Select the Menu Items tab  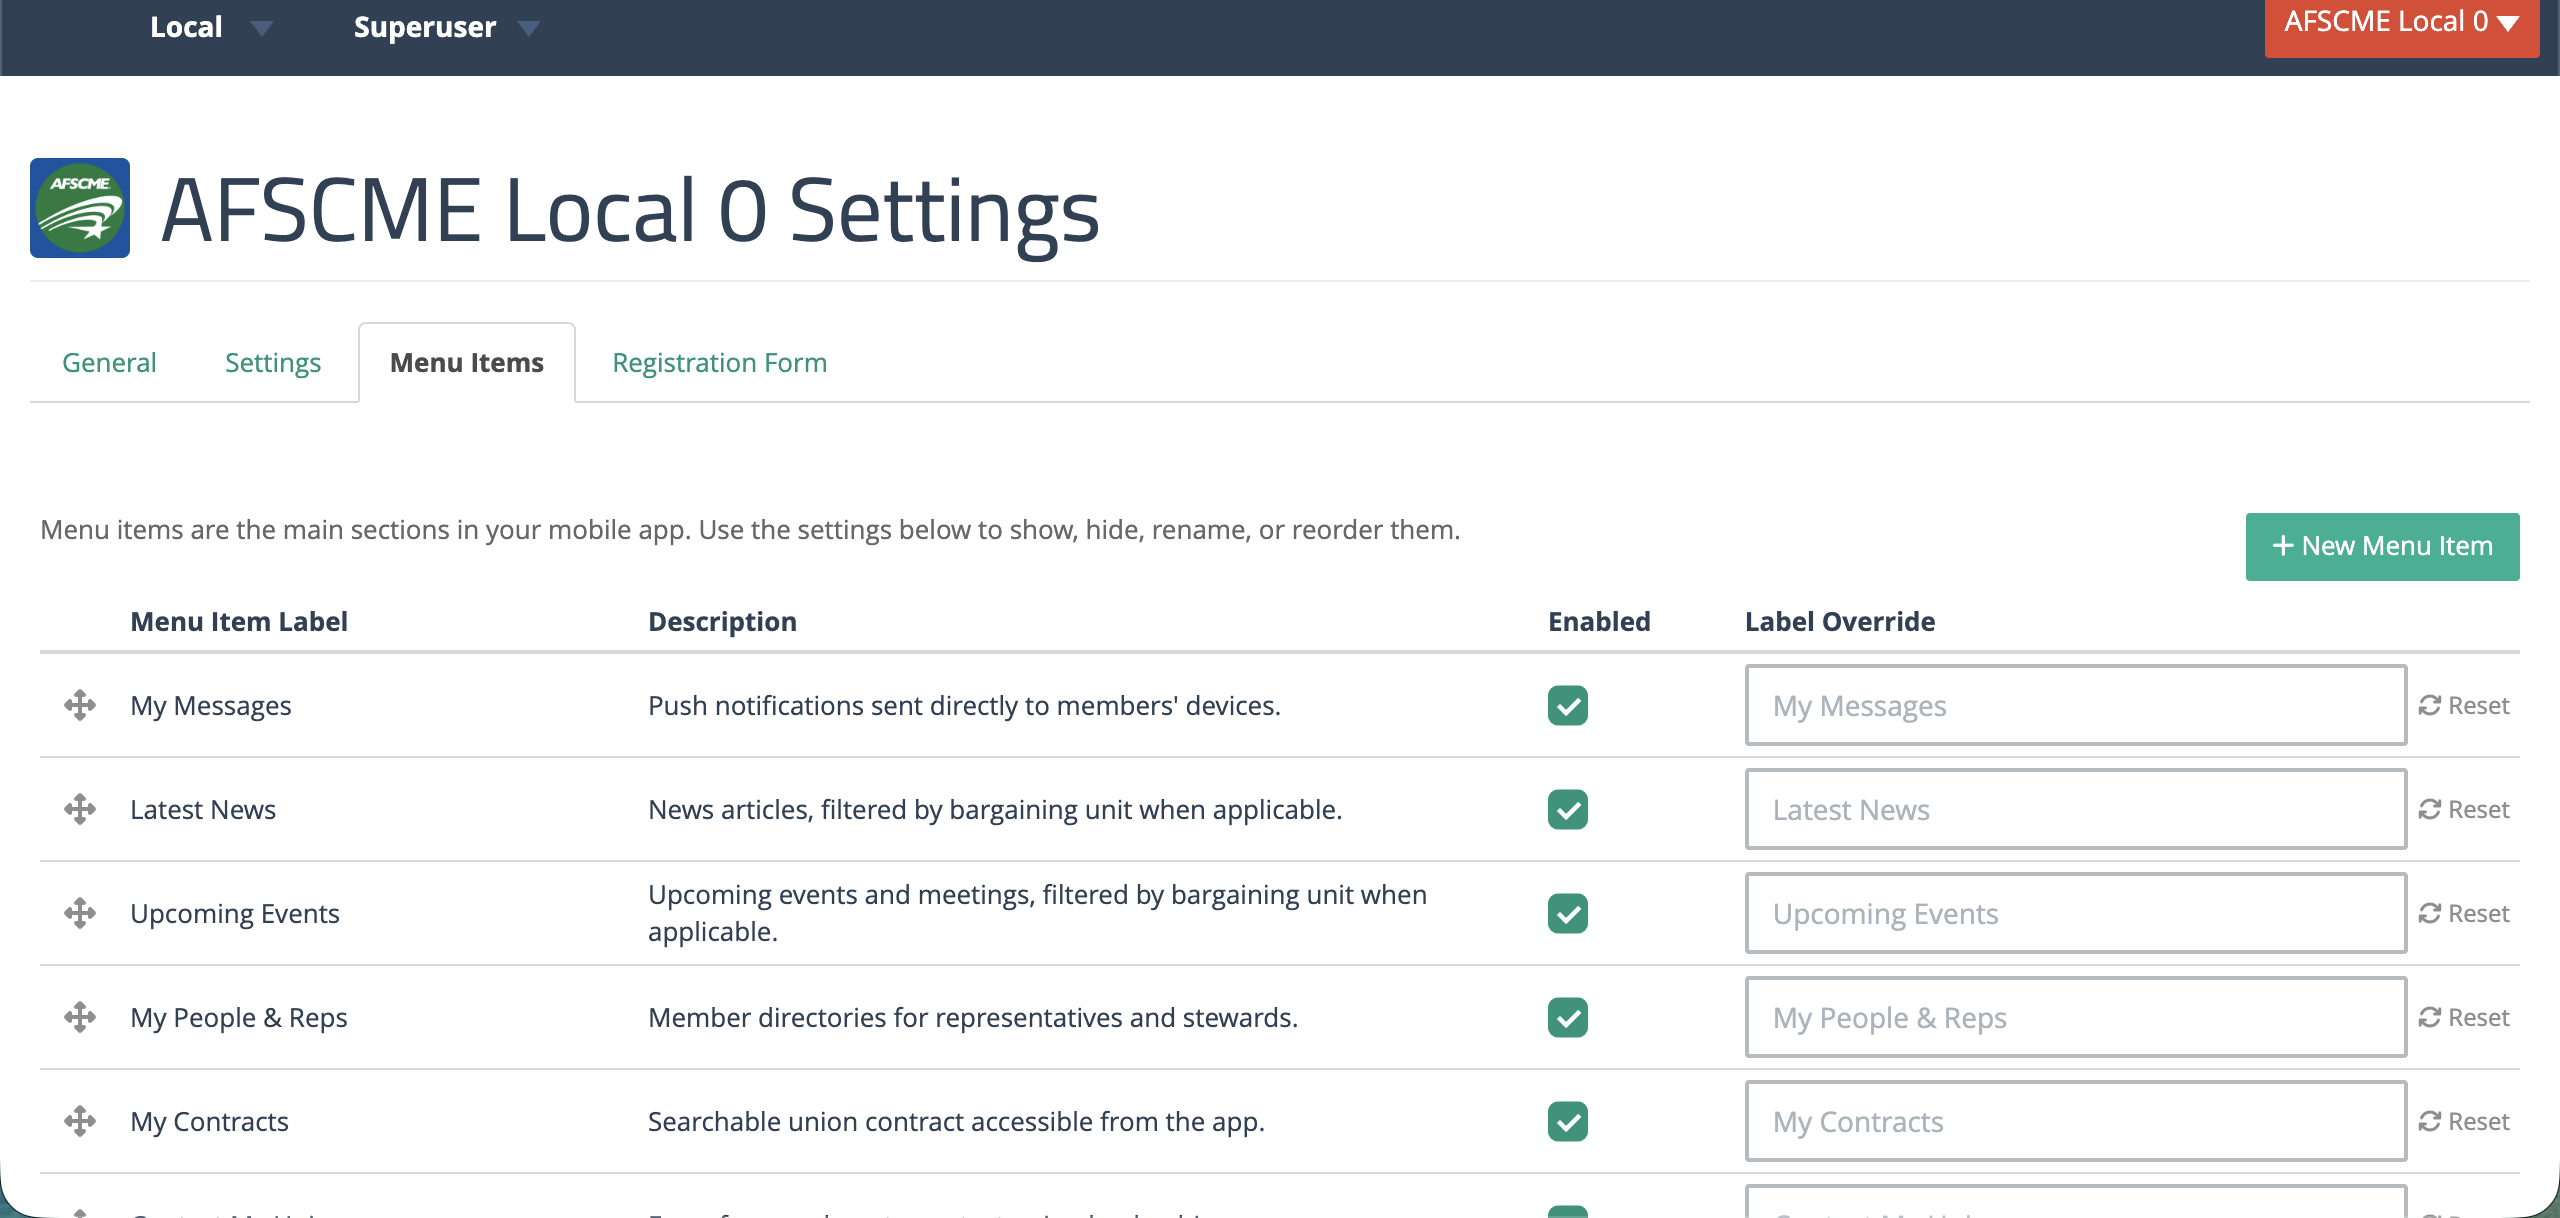pyautogui.click(x=467, y=362)
